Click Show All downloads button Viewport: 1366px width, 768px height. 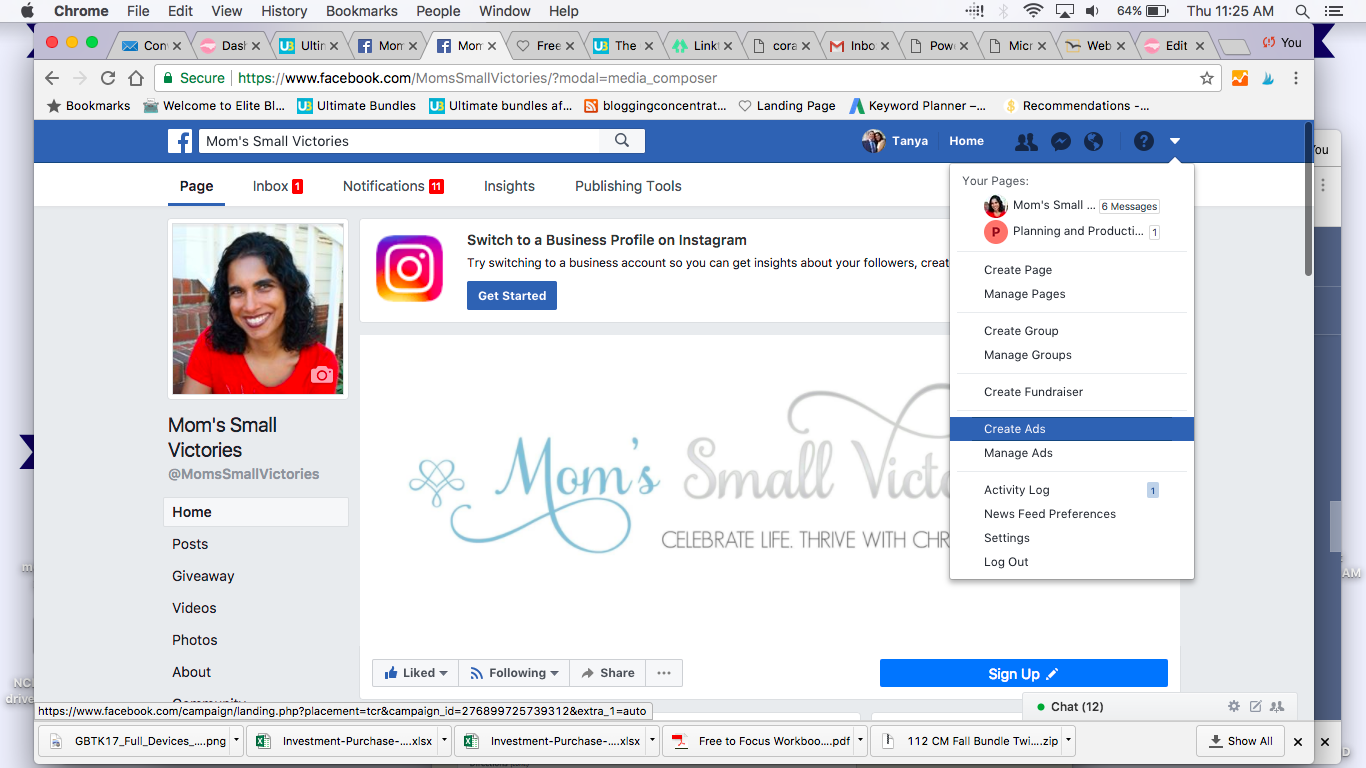click(1240, 741)
